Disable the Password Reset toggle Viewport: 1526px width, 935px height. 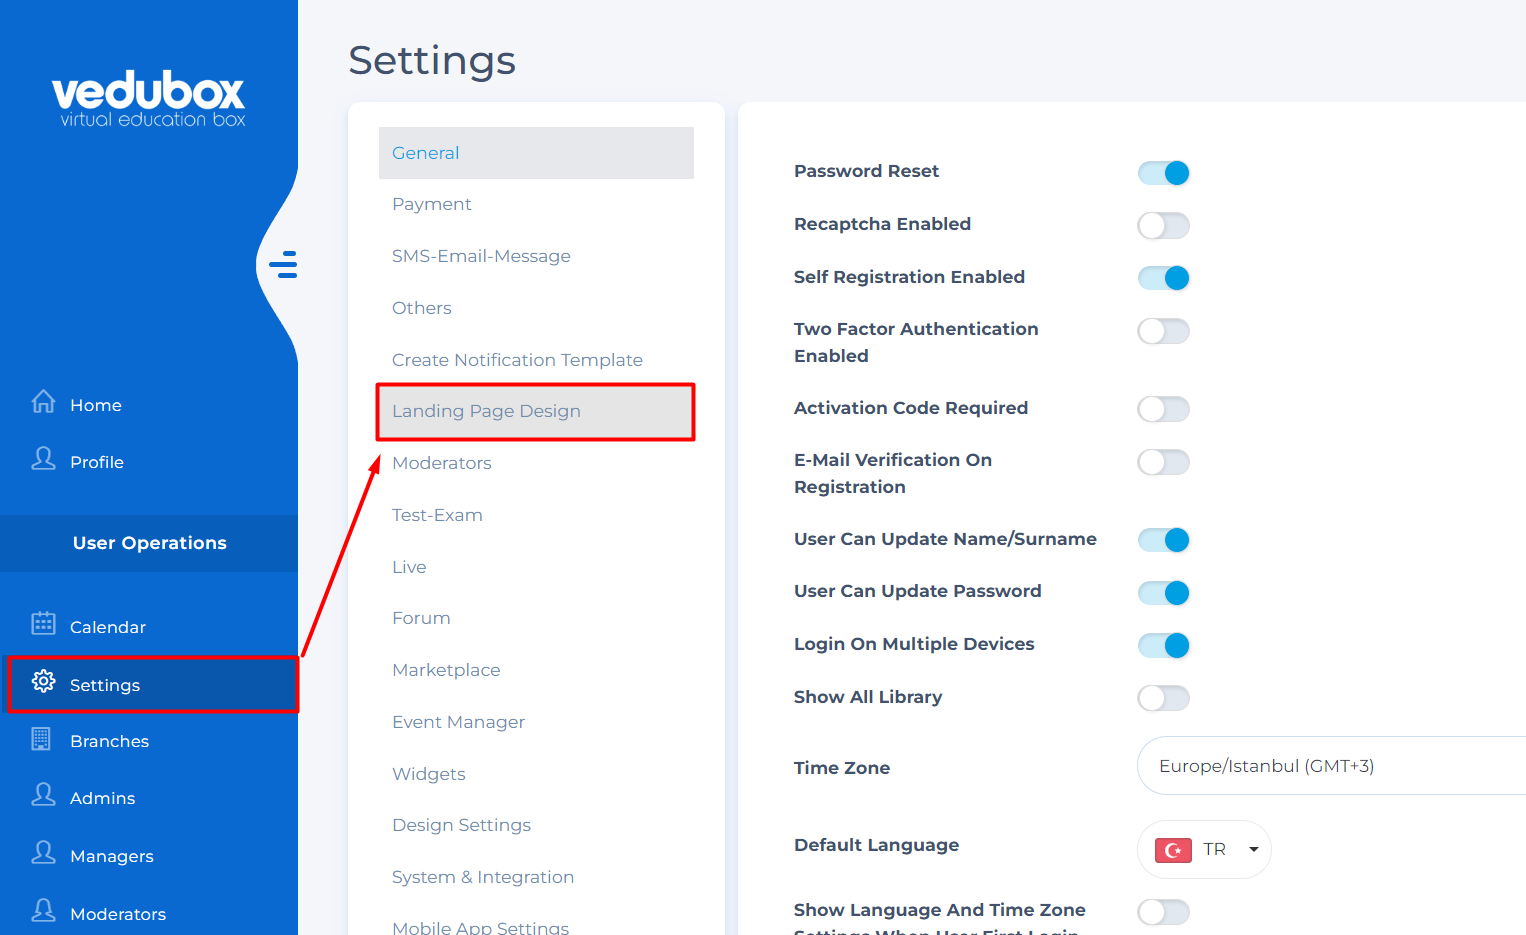(x=1164, y=173)
